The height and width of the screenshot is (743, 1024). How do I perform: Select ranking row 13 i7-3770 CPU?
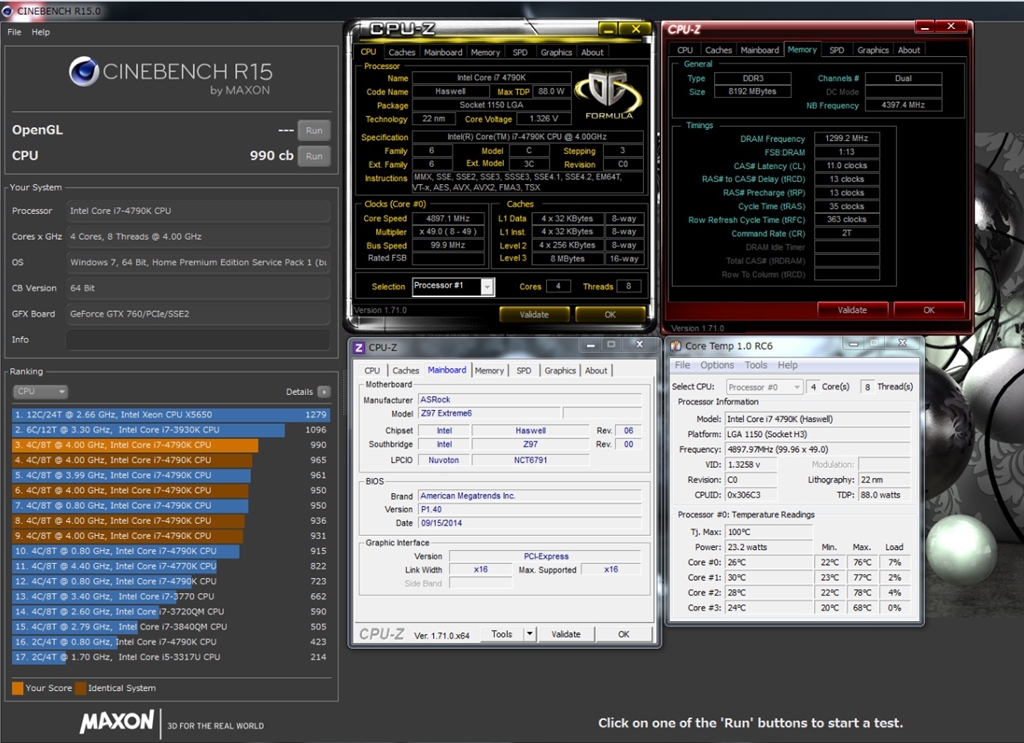pos(170,596)
